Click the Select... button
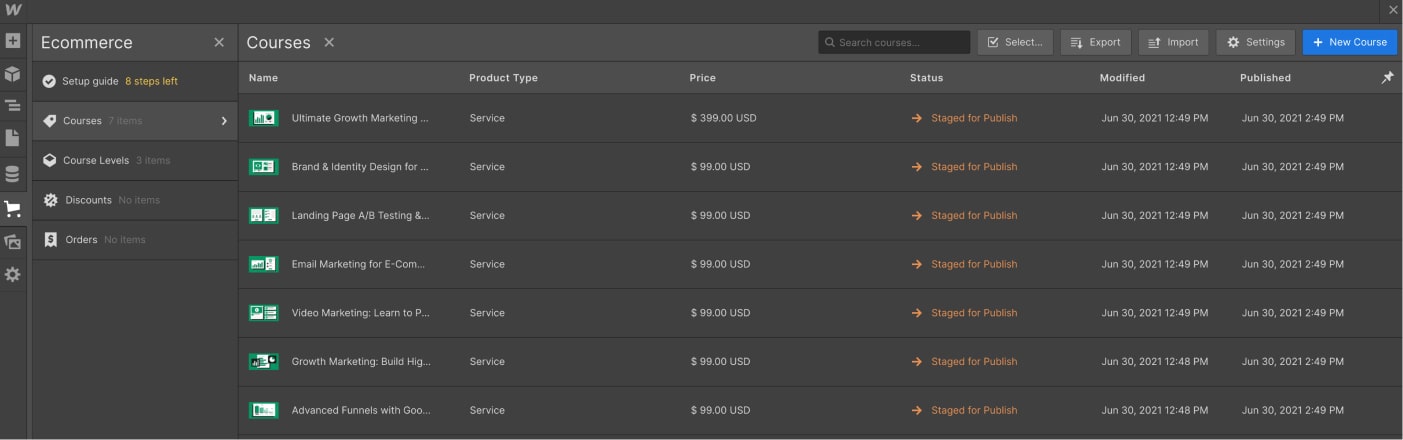Image resolution: width=1403 pixels, height=440 pixels. click(1015, 42)
